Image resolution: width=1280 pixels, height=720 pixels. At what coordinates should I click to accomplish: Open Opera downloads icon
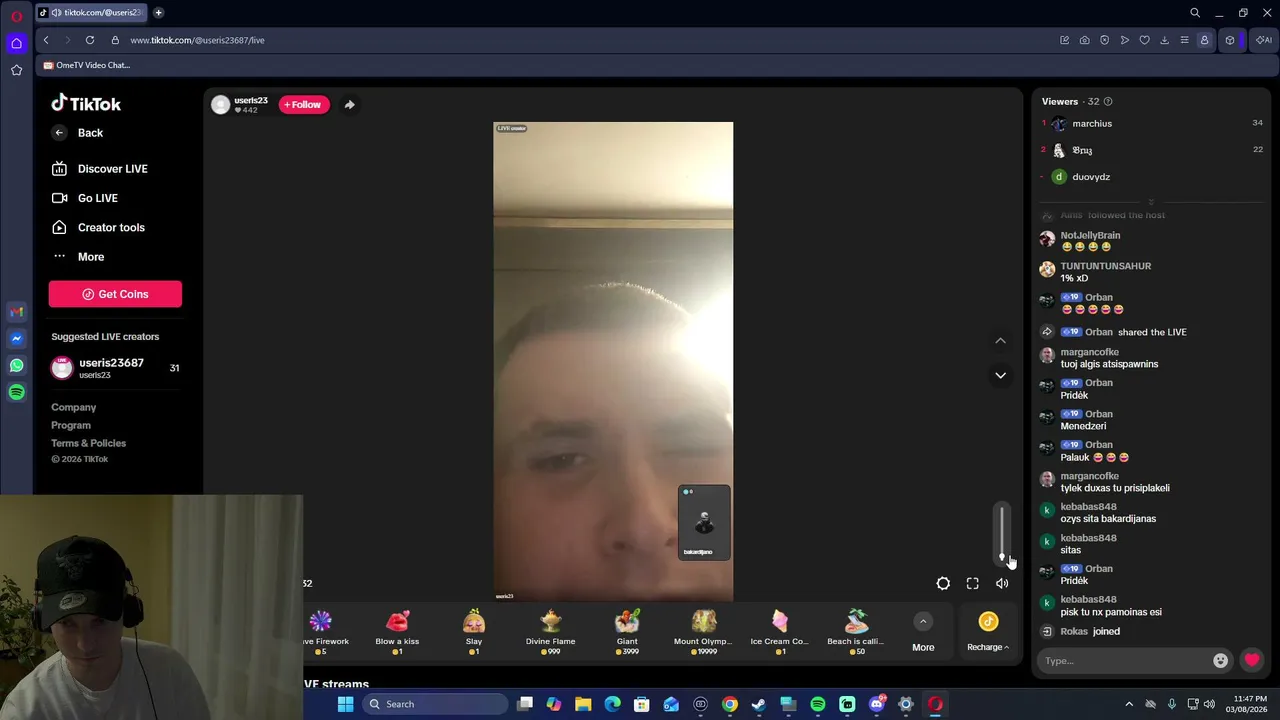[1164, 40]
